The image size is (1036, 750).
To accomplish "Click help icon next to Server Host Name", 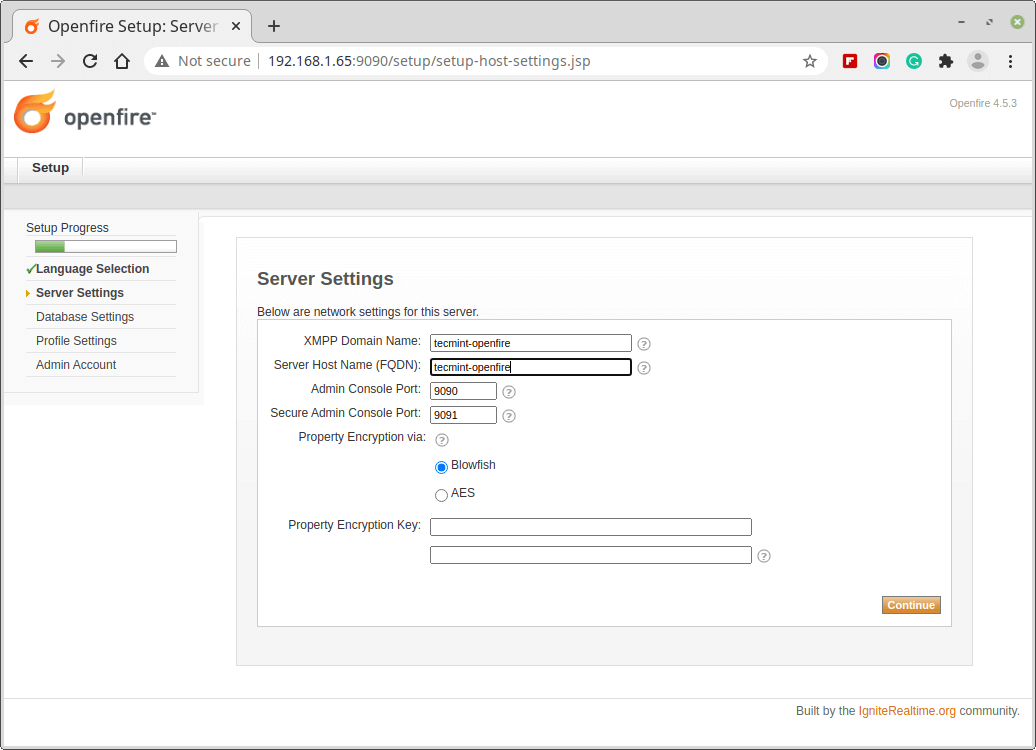I will tap(644, 368).
